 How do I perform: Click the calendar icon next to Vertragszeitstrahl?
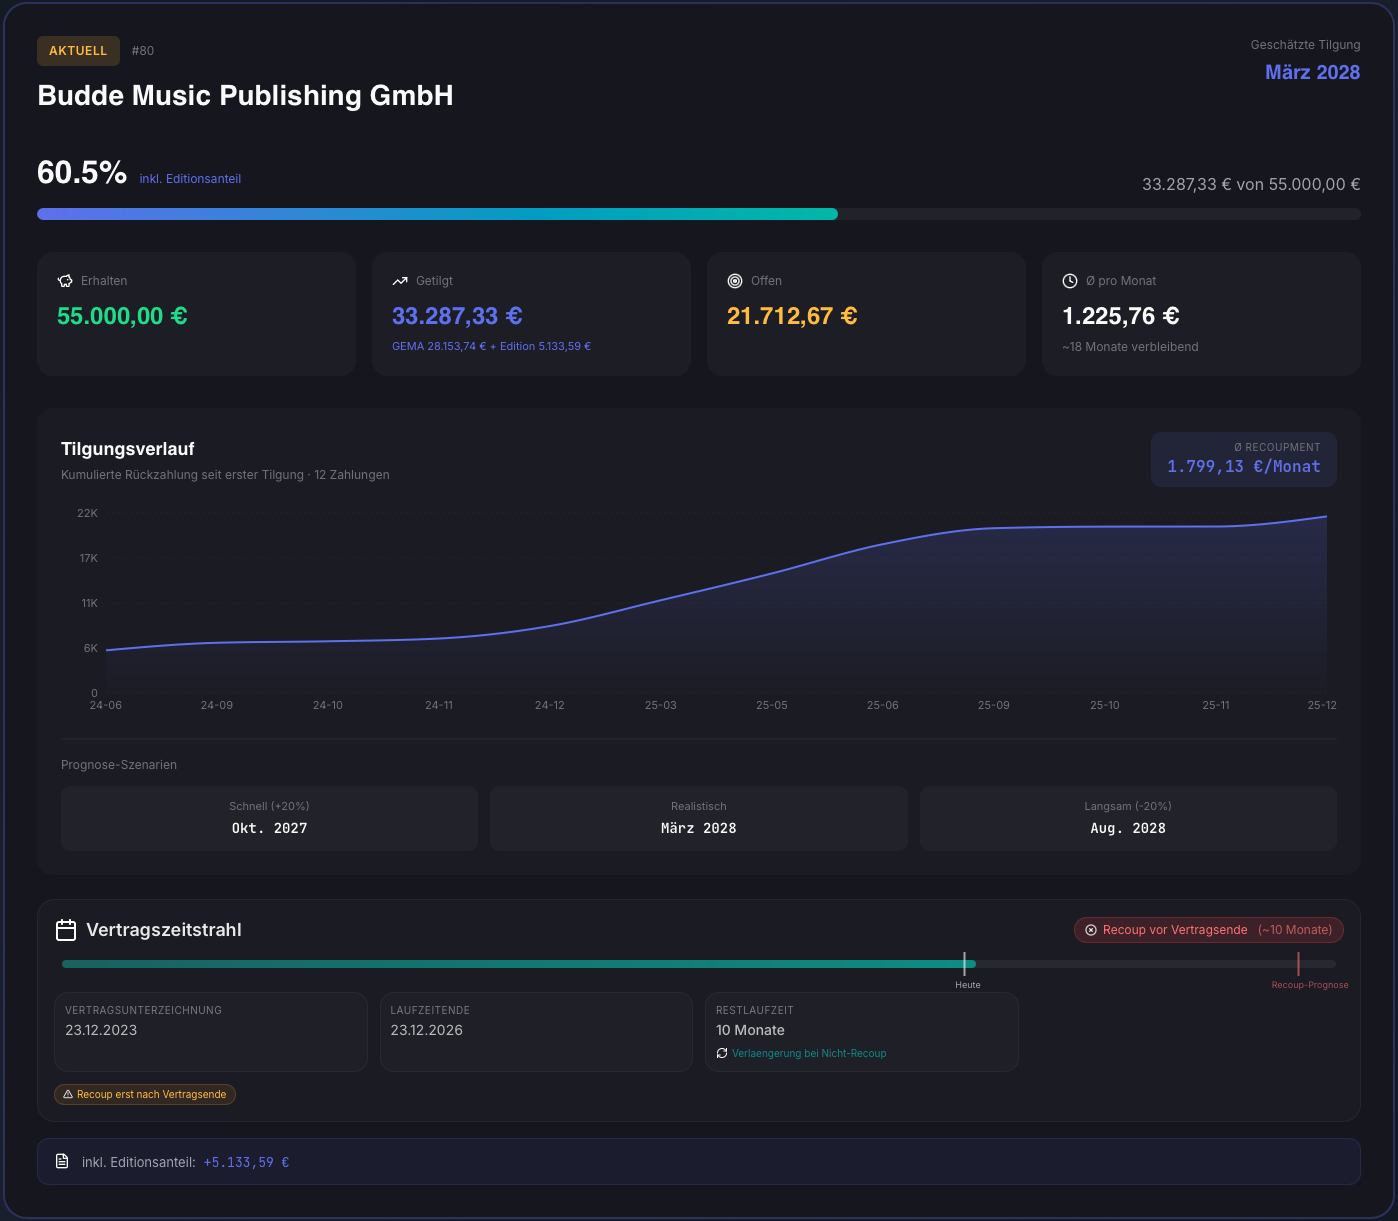(66, 930)
